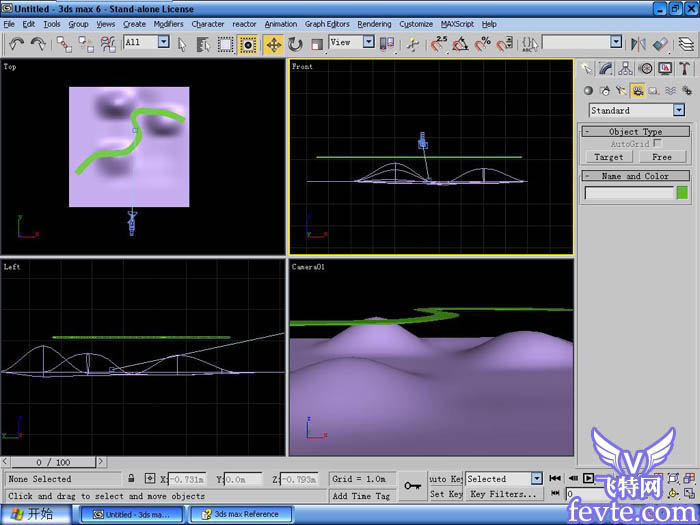The image size is (700, 525).
Task: Click the time slider left arrow
Action: [x=5, y=462]
